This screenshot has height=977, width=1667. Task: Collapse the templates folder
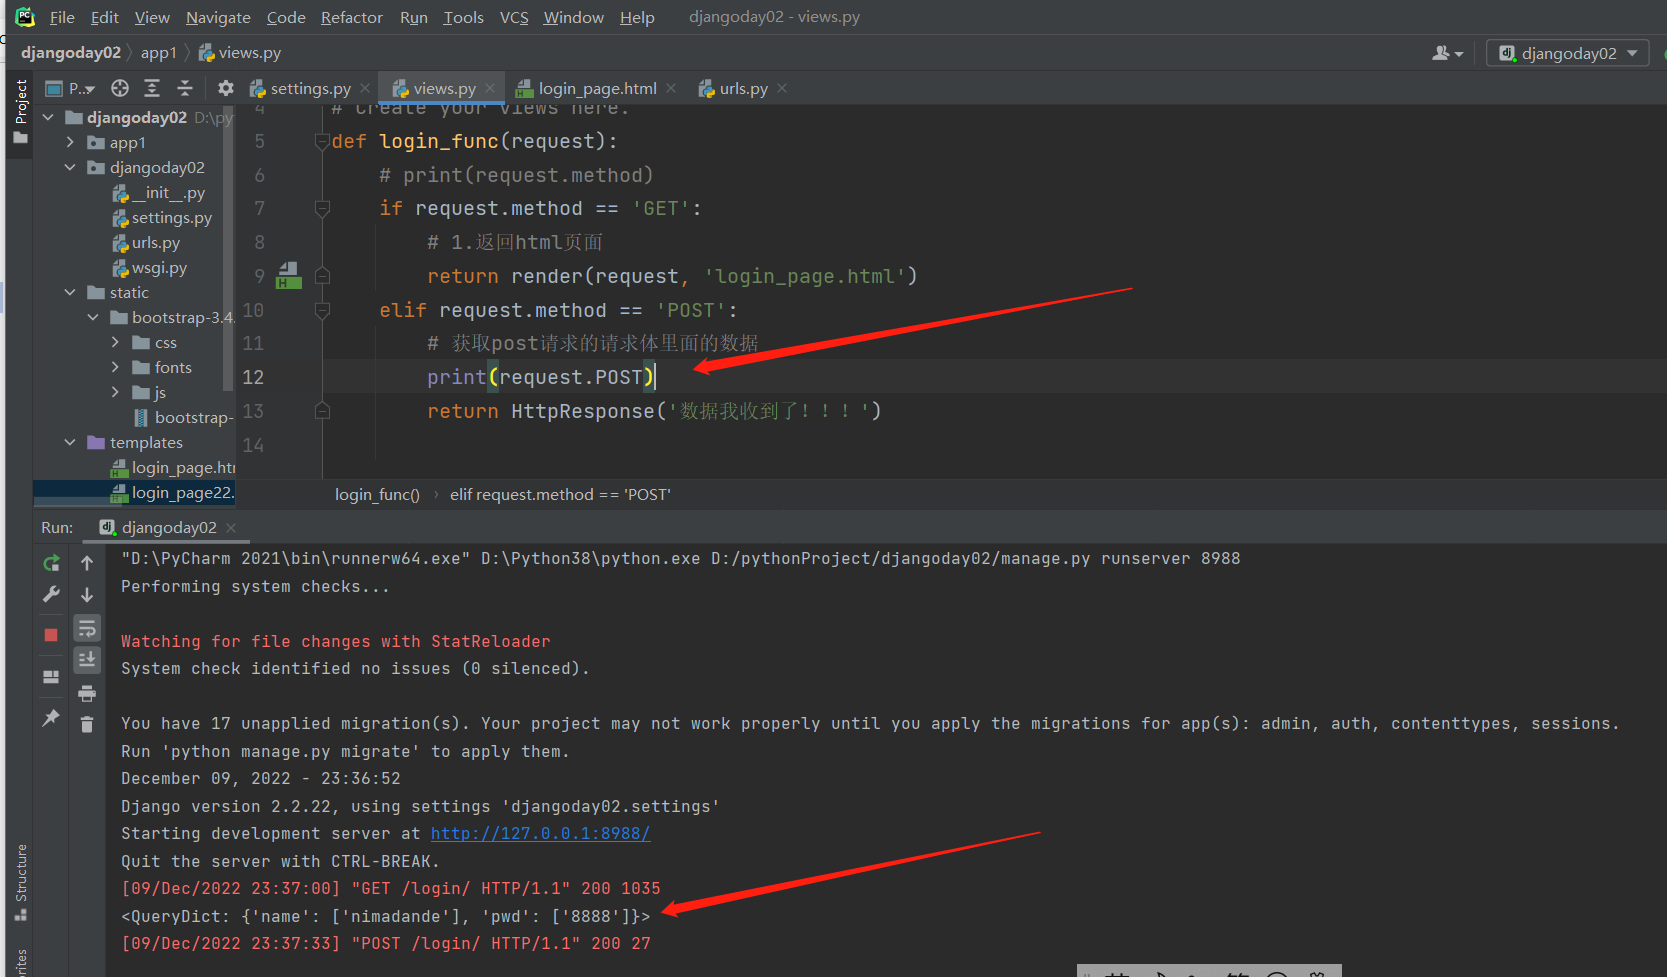point(70,442)
